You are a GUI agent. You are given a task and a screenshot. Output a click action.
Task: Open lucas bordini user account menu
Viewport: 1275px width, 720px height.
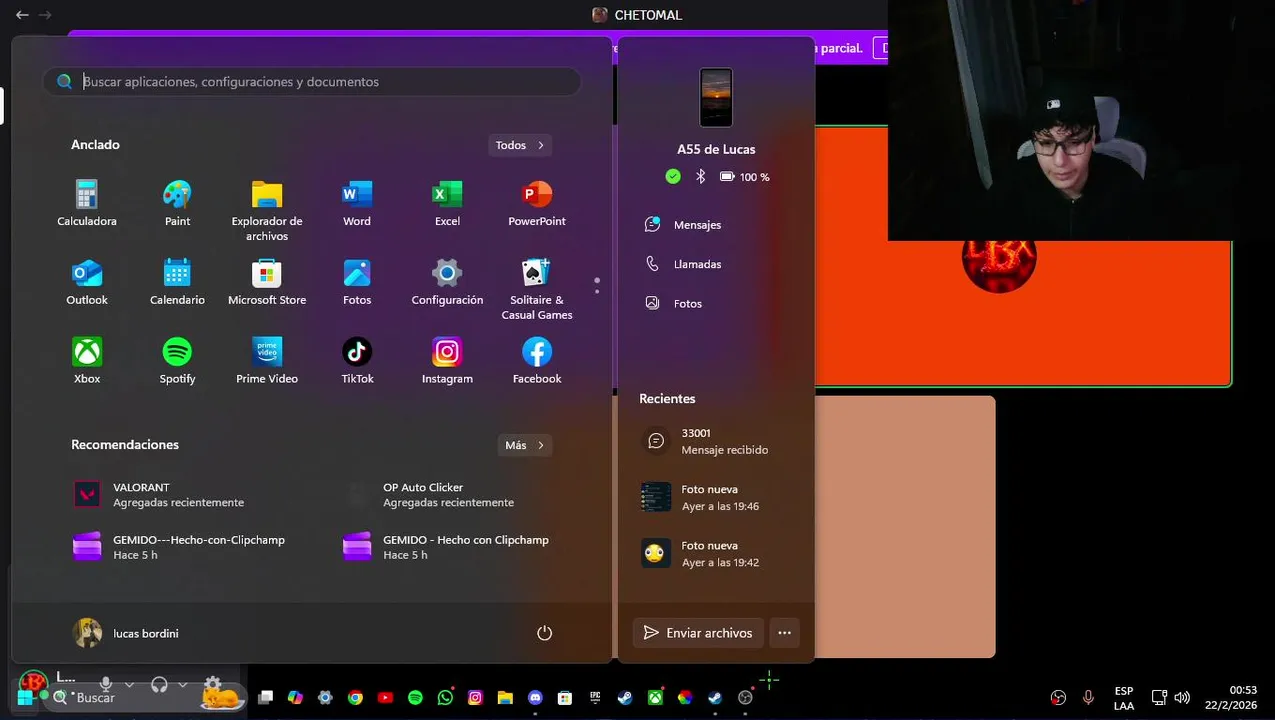(x=126, y=633)
